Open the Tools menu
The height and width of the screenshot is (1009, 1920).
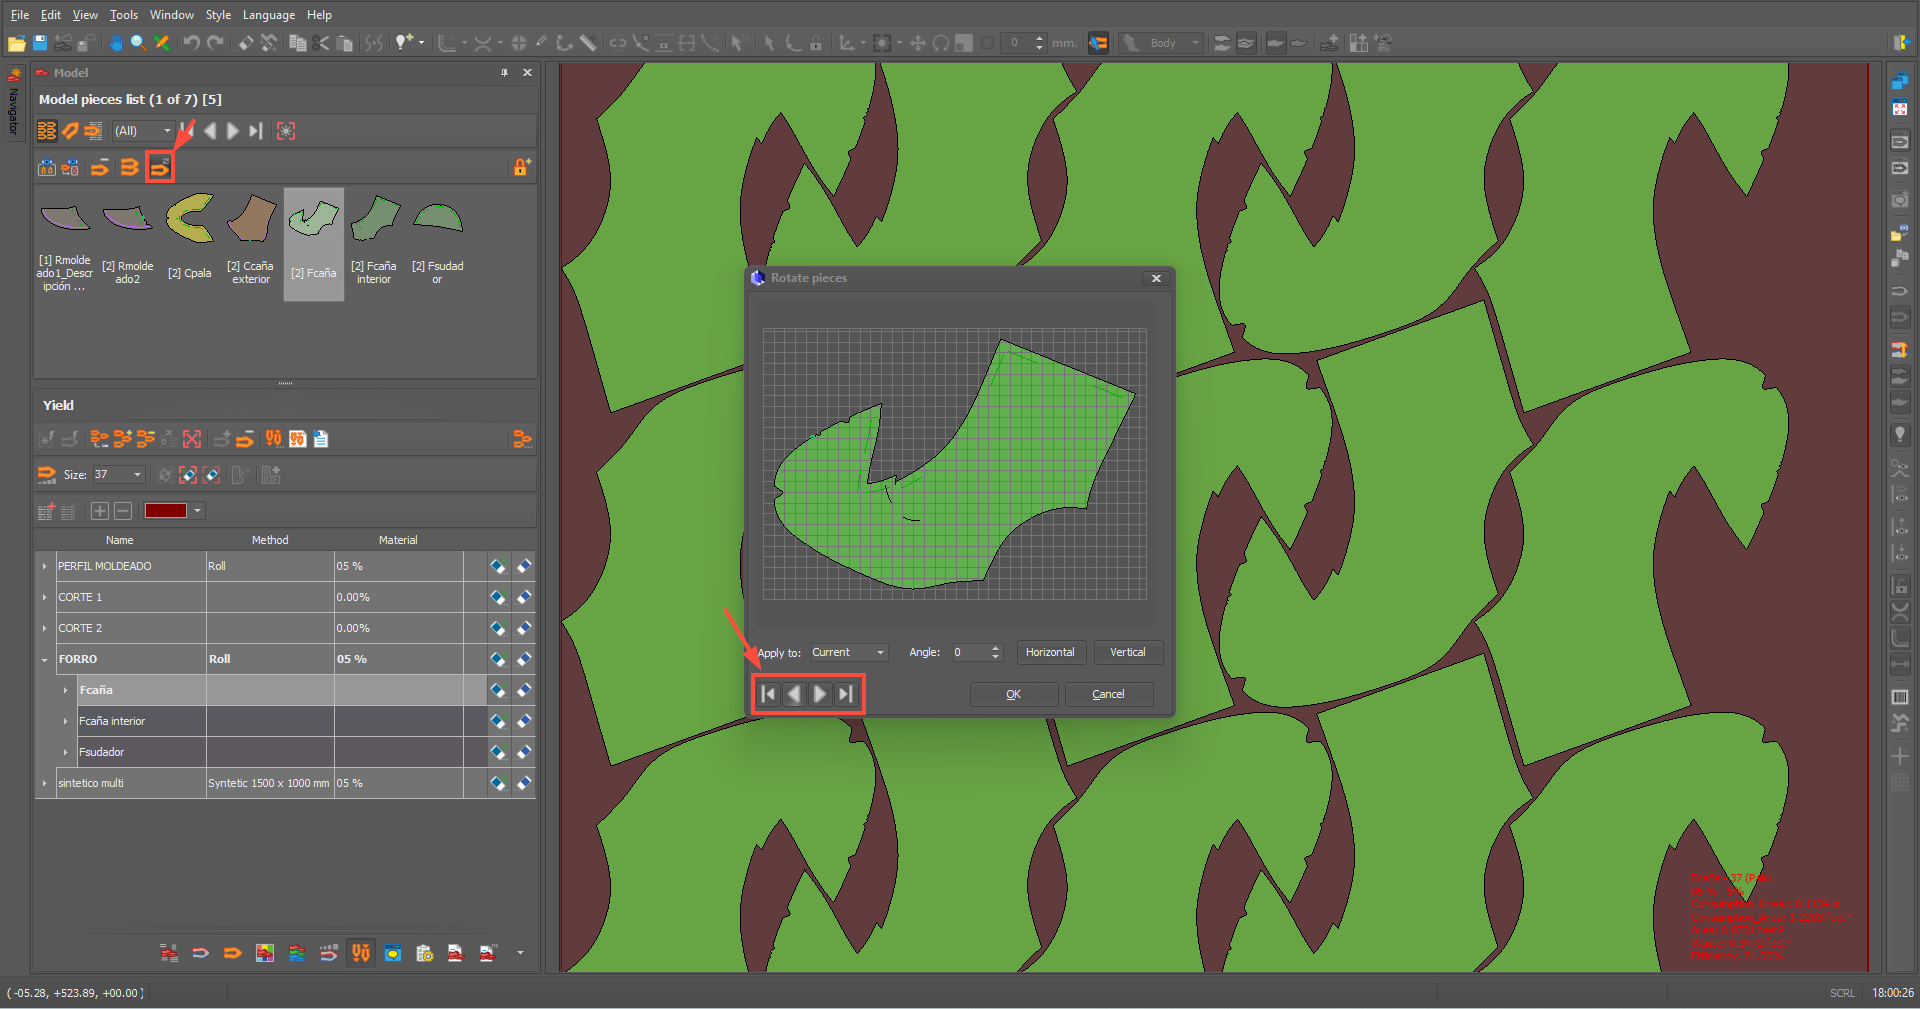[124, 15]
